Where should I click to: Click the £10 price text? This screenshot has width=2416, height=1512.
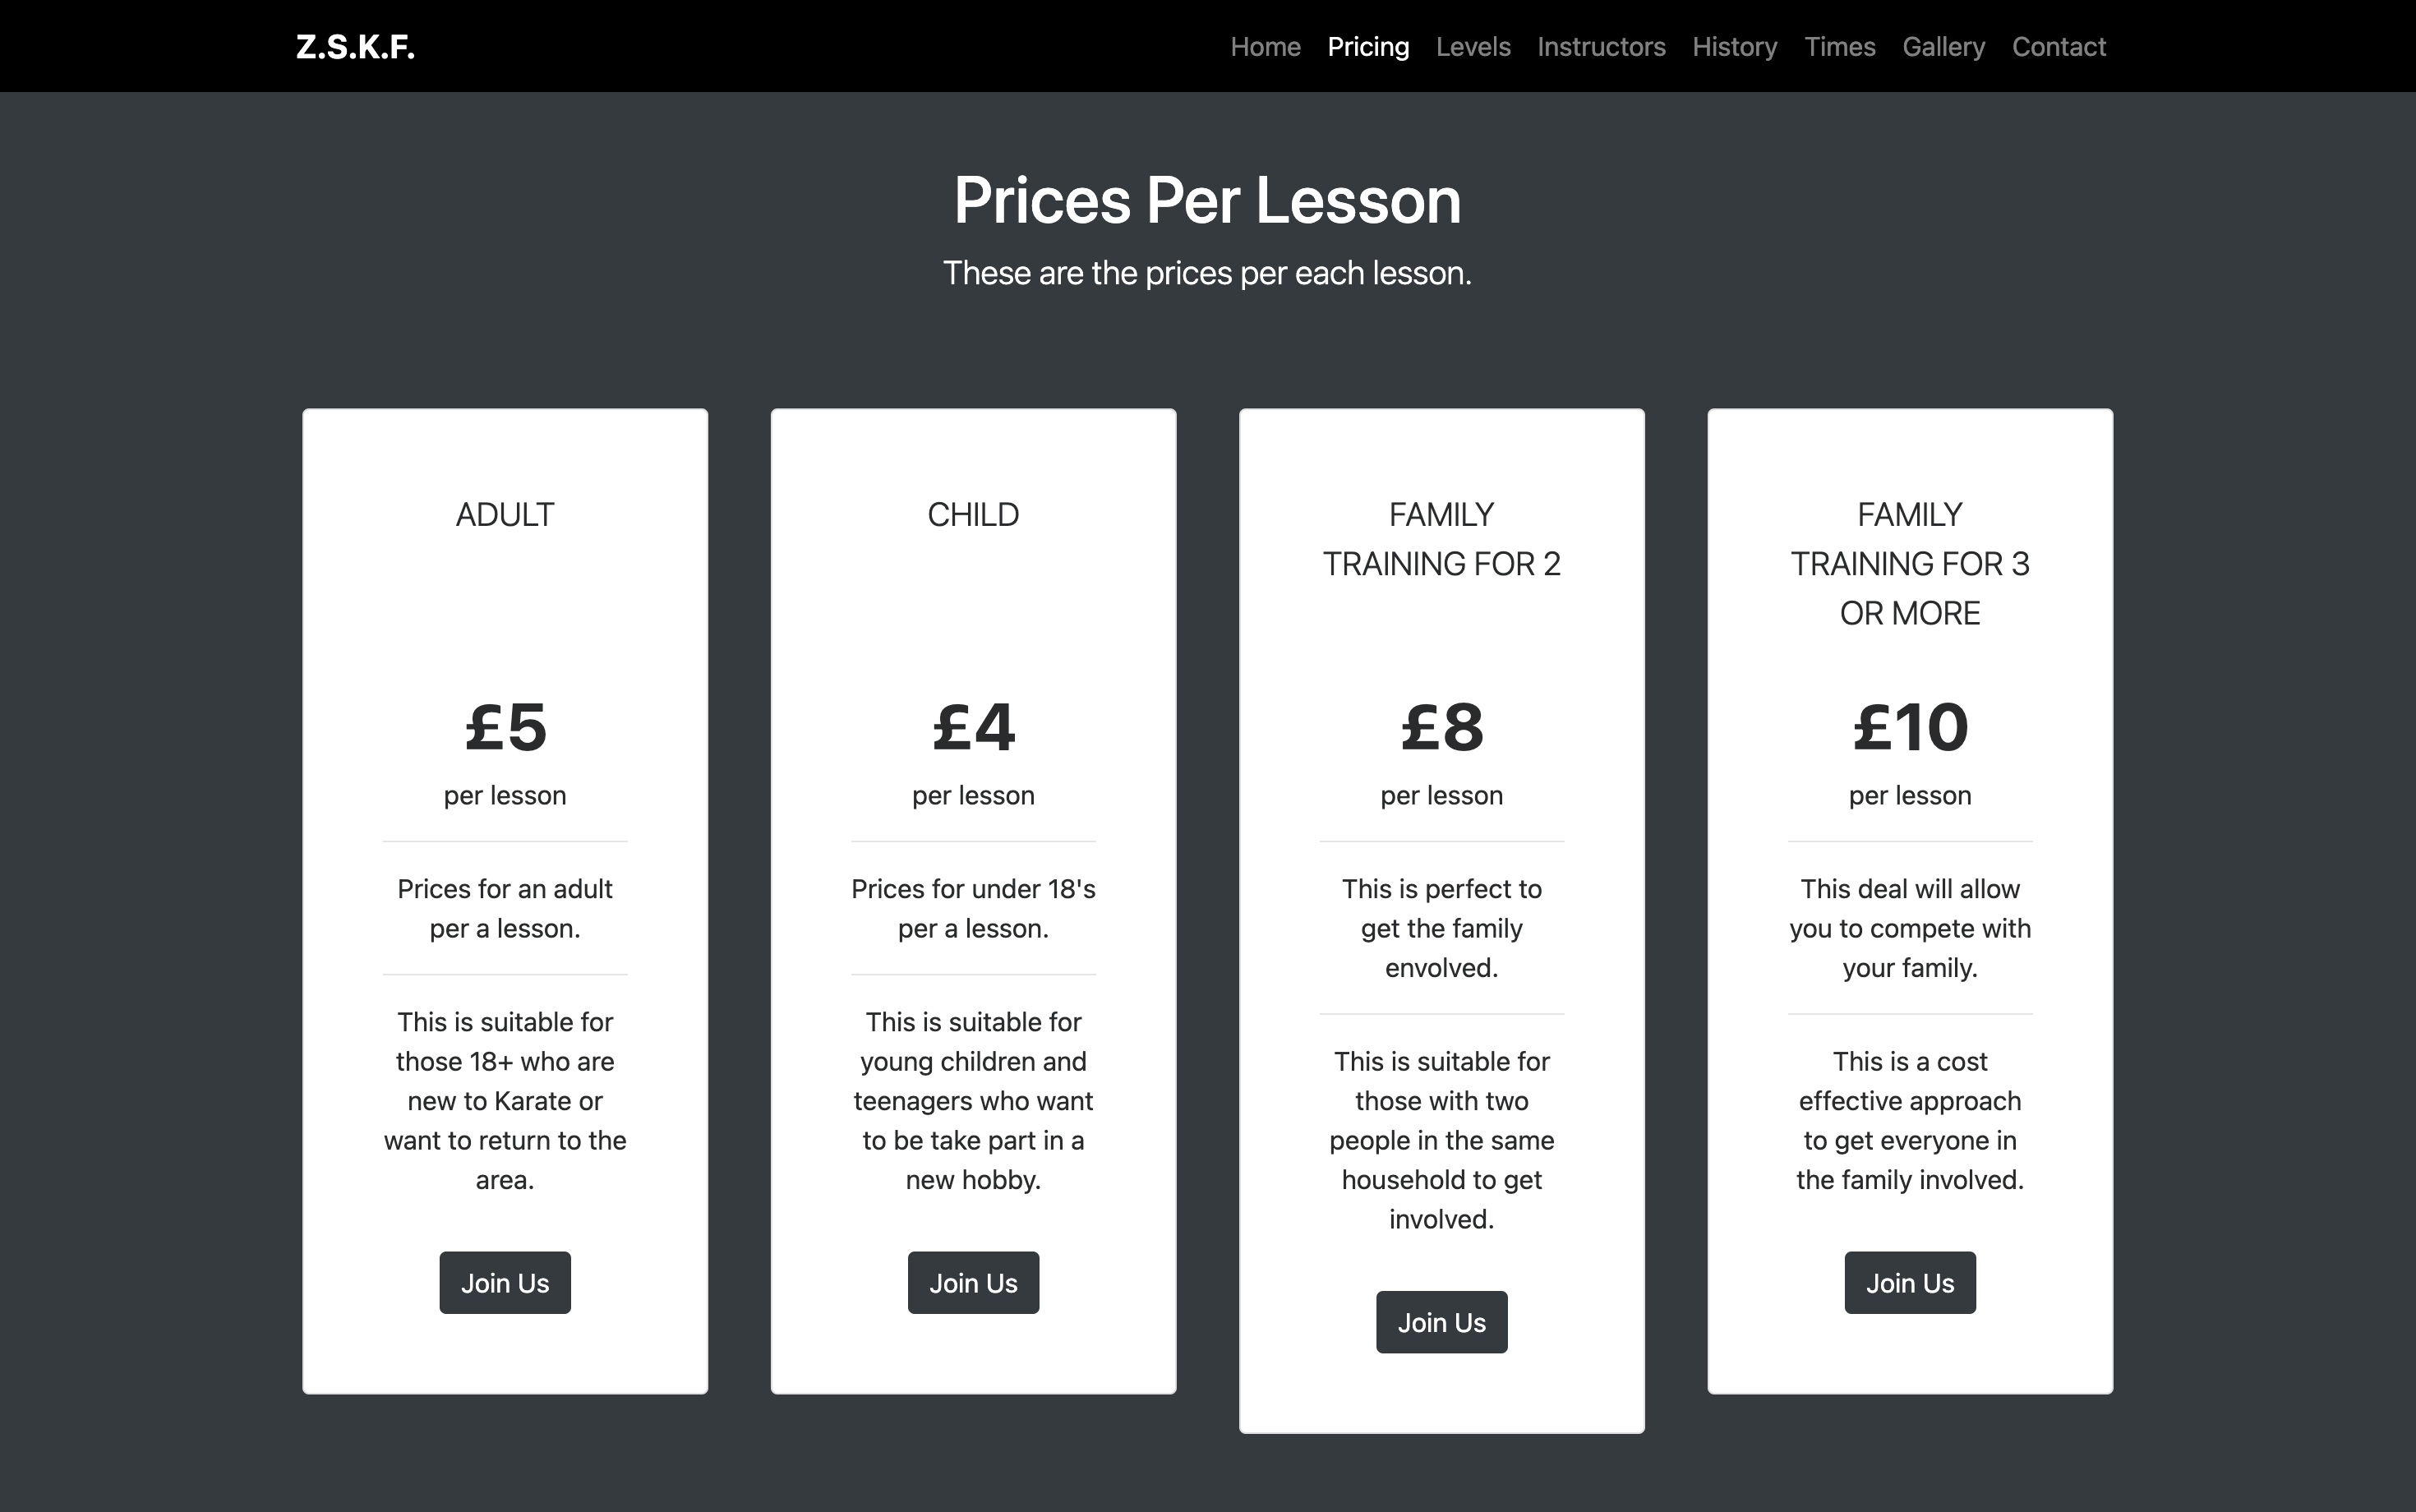tap(1910, 727)
